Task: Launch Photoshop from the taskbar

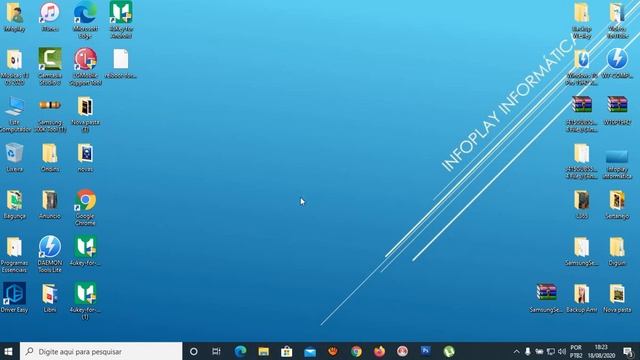Action: 426,351
